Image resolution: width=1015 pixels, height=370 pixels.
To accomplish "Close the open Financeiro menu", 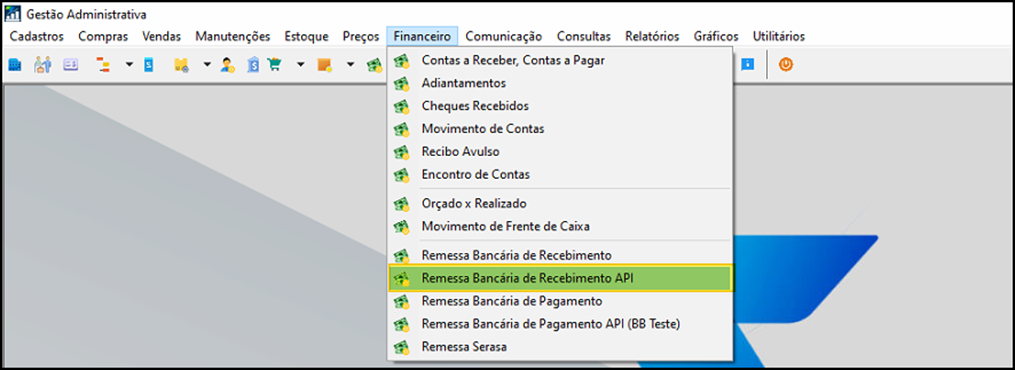I will click(422, 36).
